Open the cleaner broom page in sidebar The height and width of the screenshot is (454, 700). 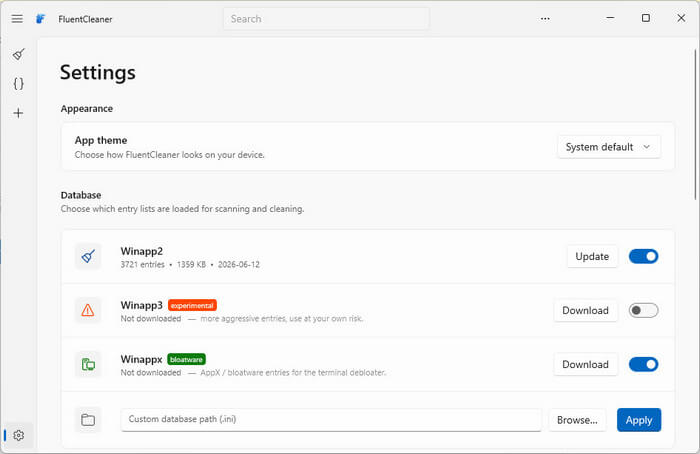tap(18, 54)
